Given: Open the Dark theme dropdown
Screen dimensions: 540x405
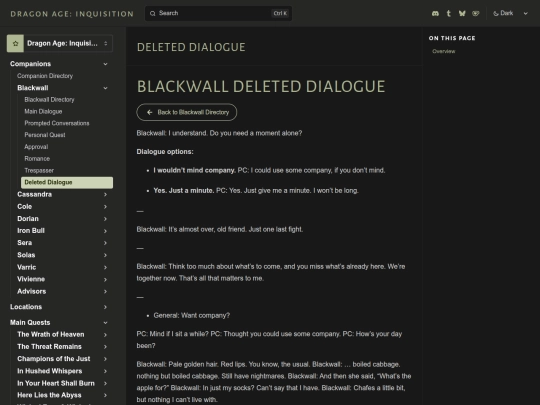Looking at the screenshot, I should [x=510, y=13].
